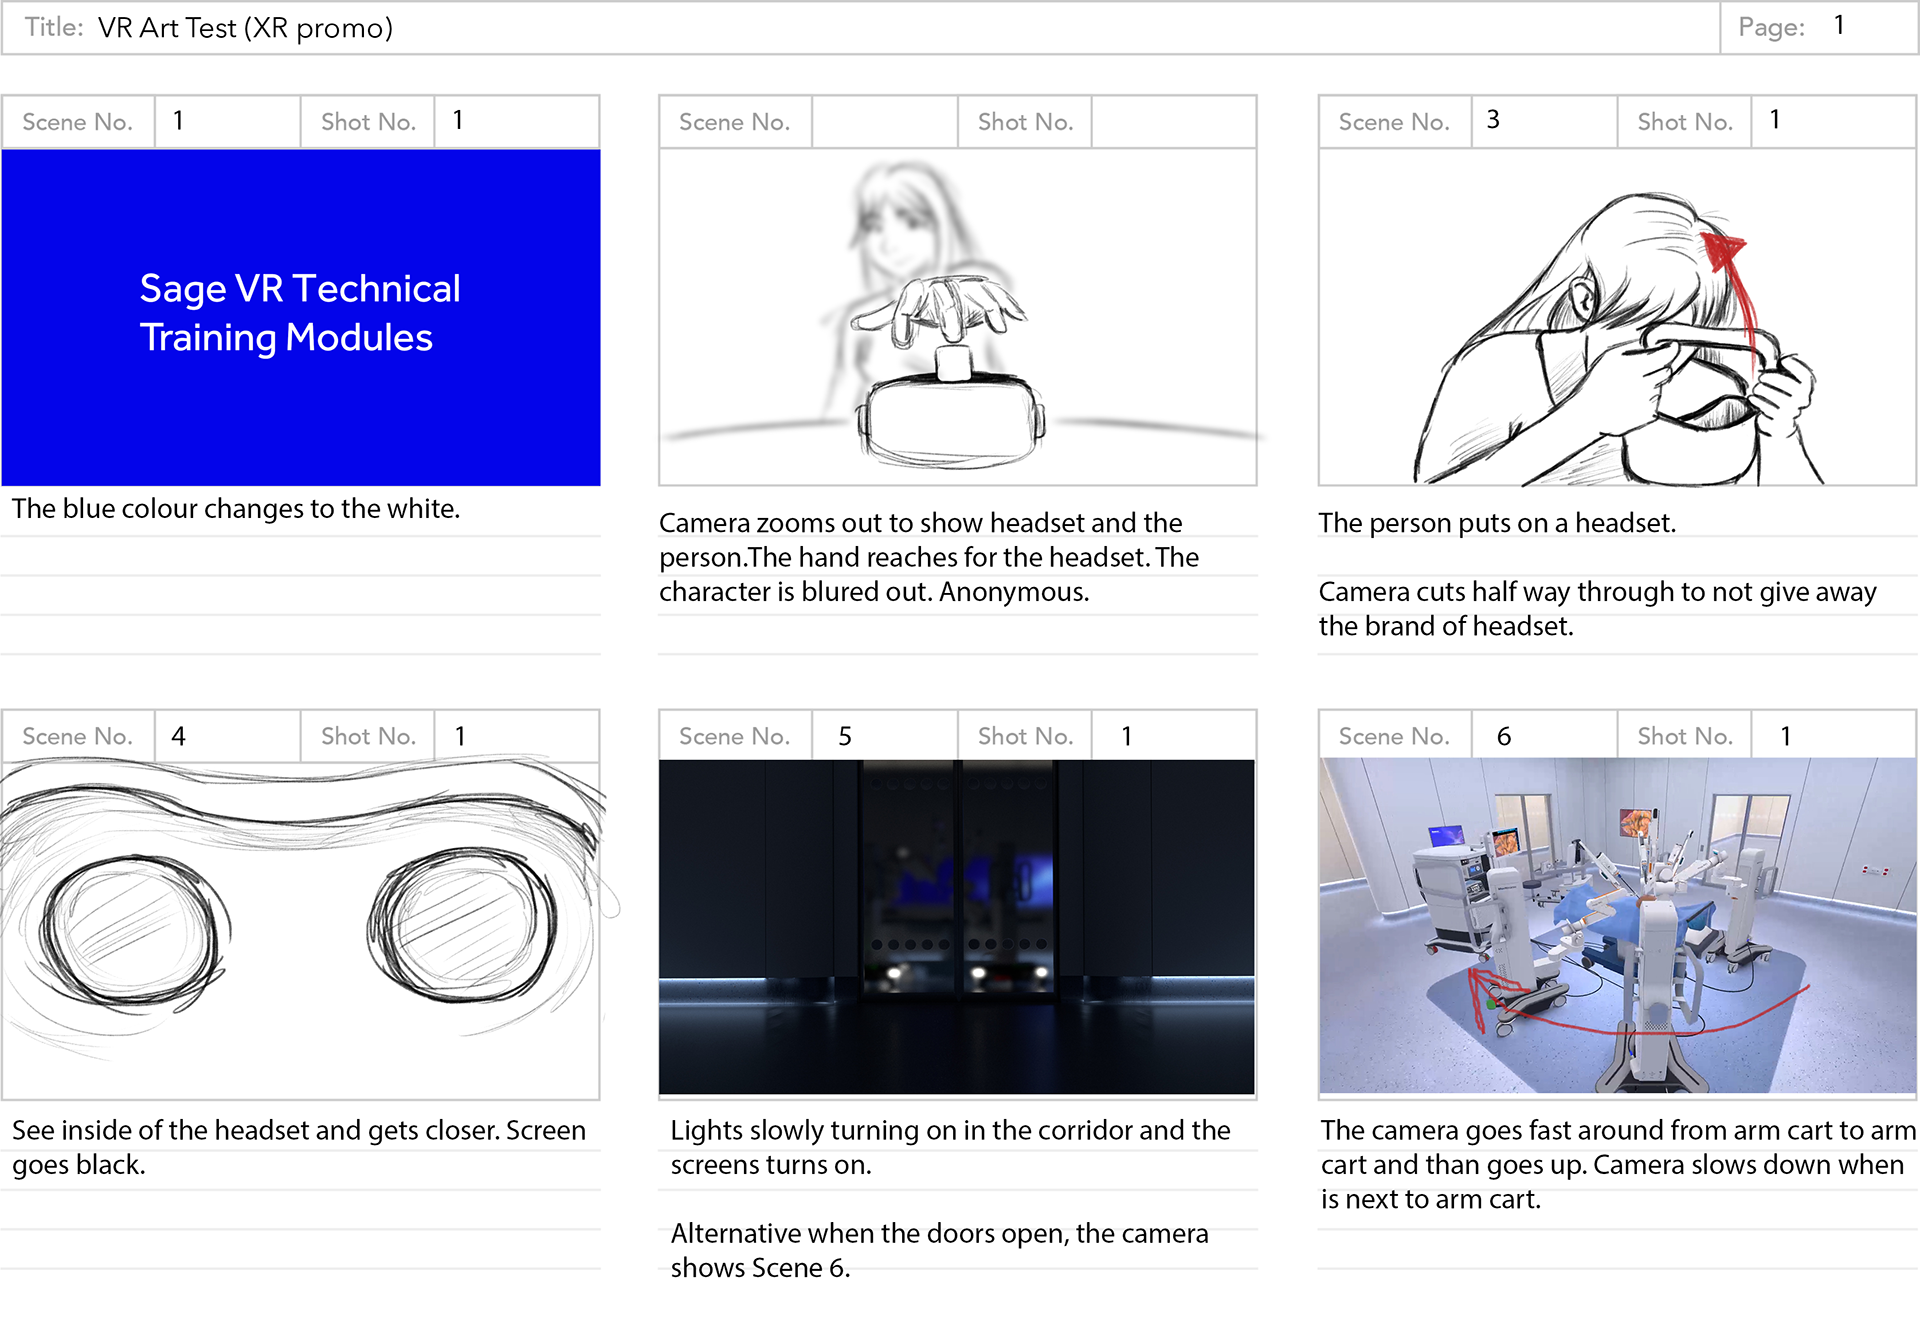Click Shot No. value in scene 1 panel
The image size is (1920, 1339).
point(458,120)
